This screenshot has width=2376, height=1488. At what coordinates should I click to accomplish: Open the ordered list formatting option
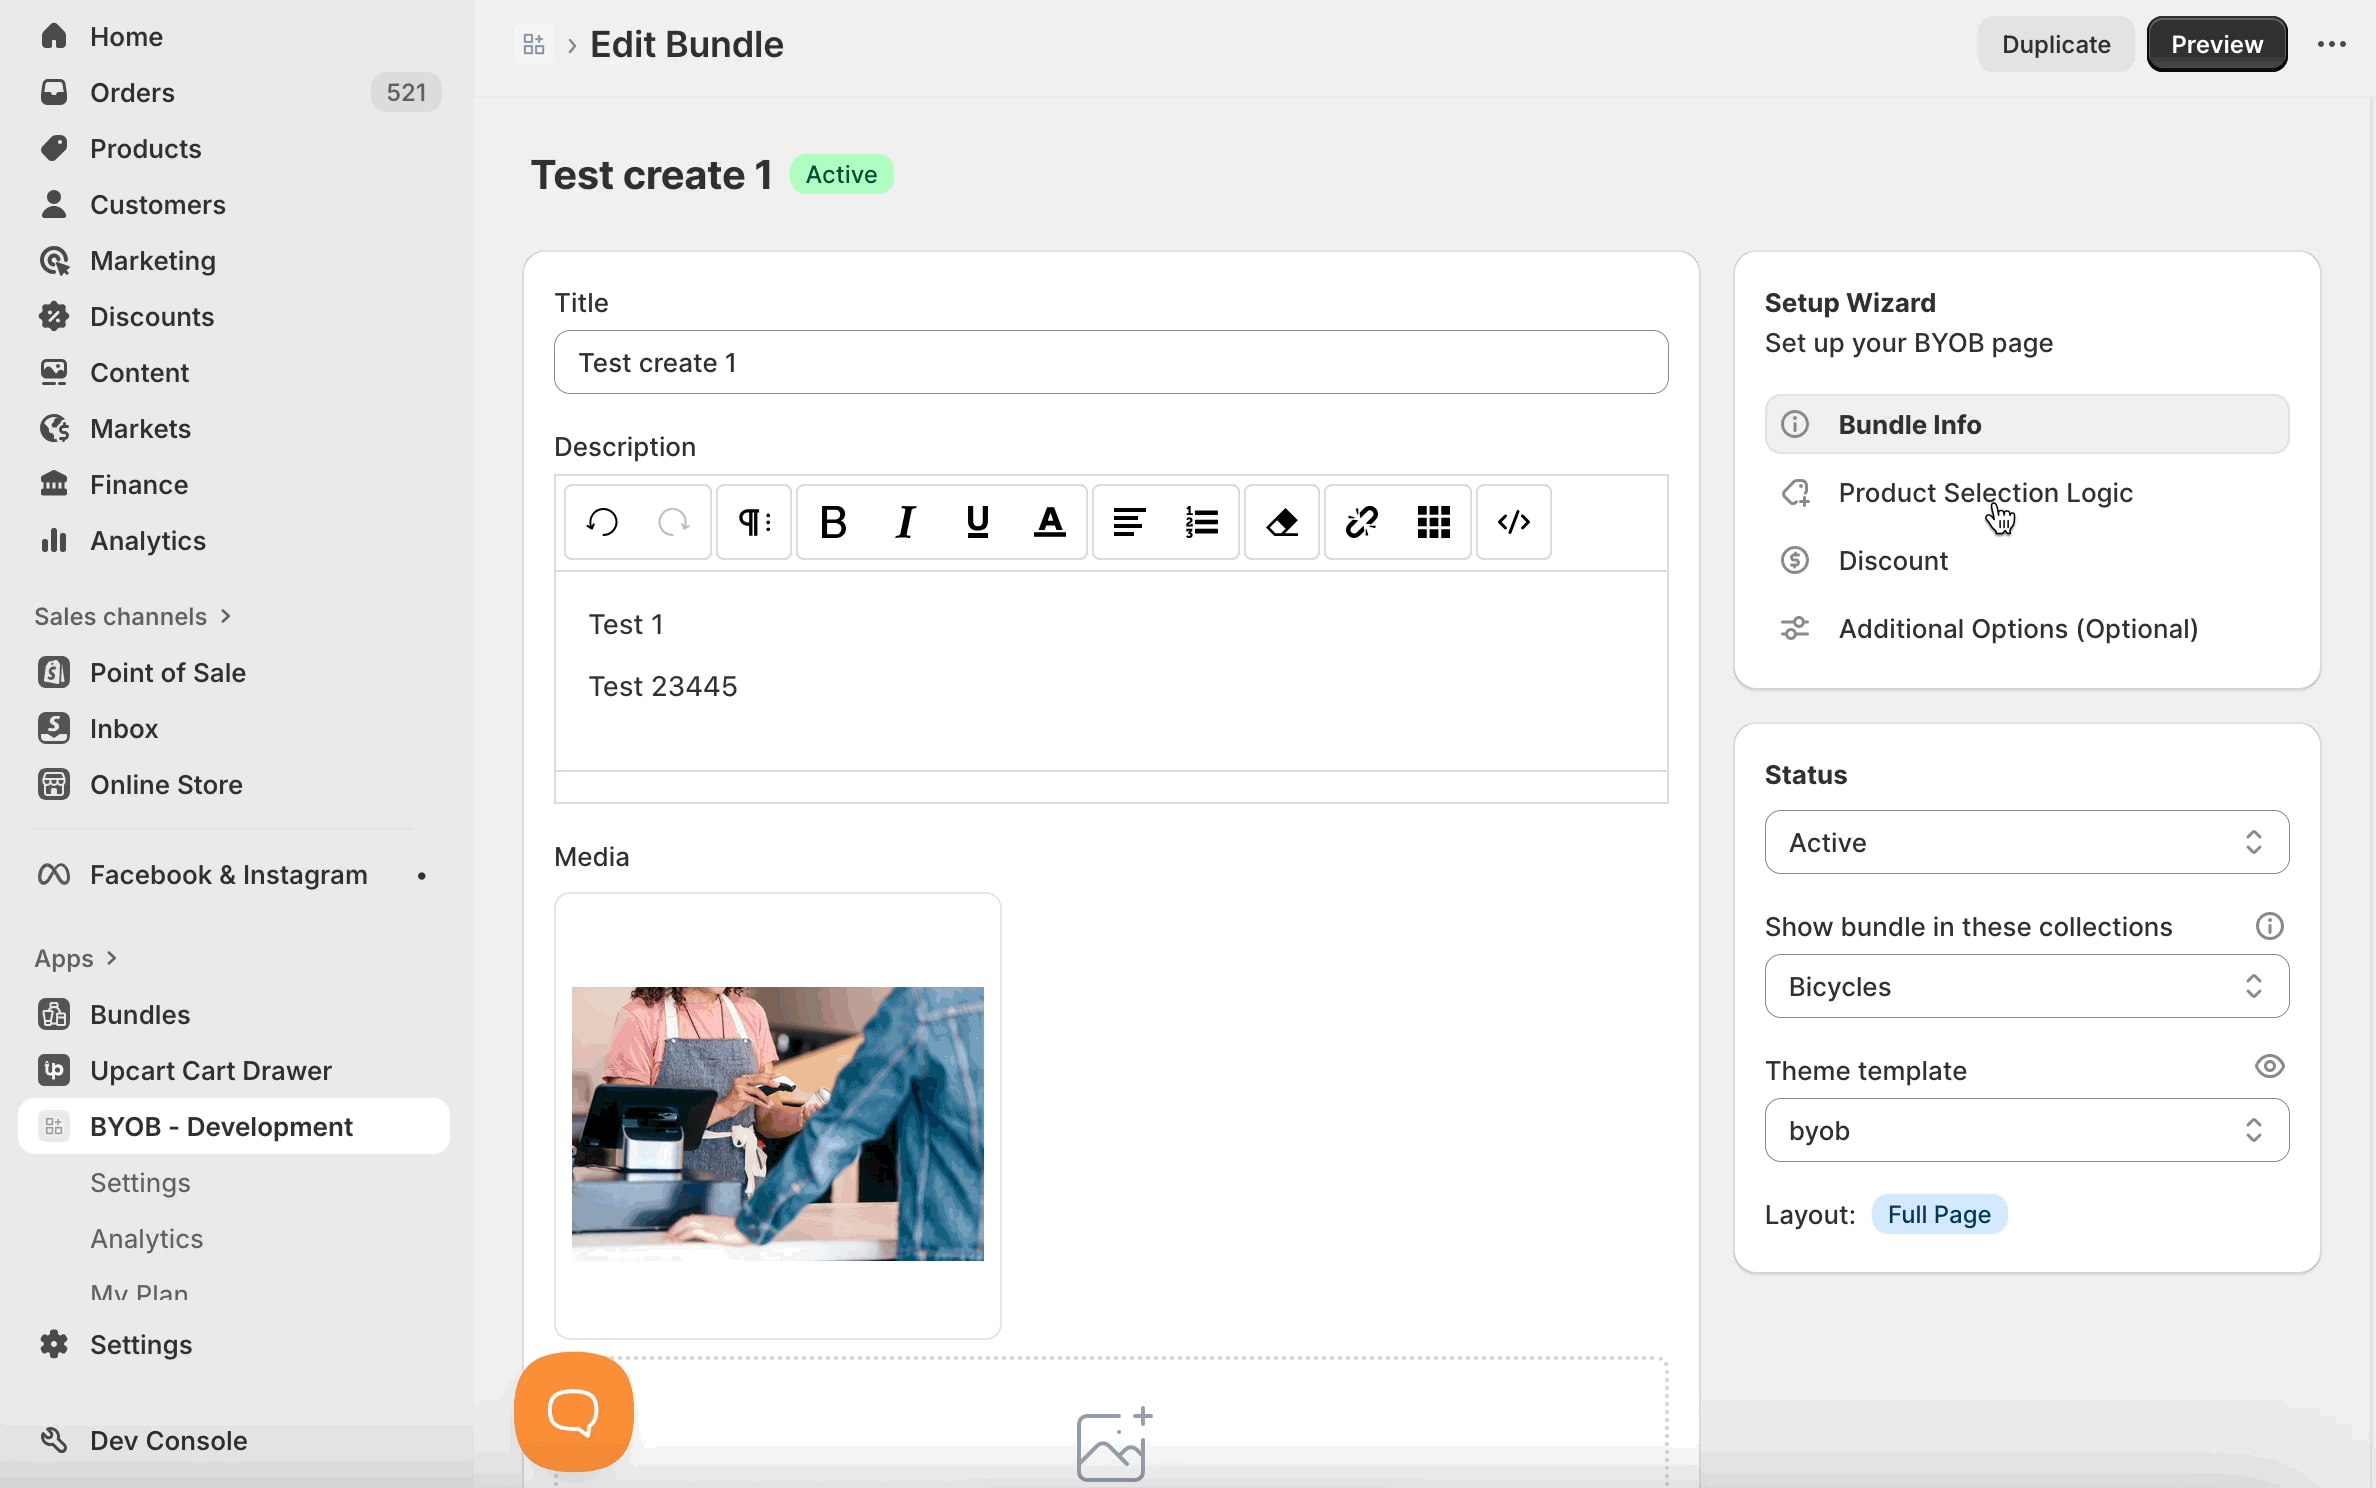[x=1201, y=522]
